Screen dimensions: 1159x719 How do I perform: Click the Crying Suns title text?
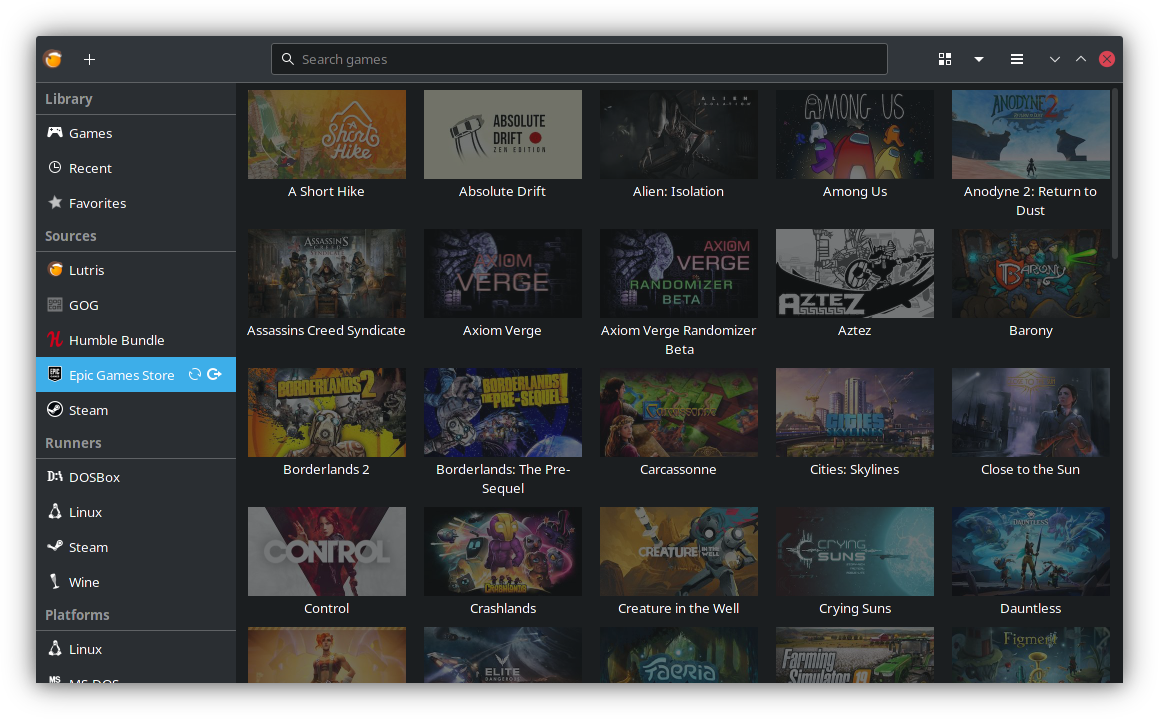(854, 608)
